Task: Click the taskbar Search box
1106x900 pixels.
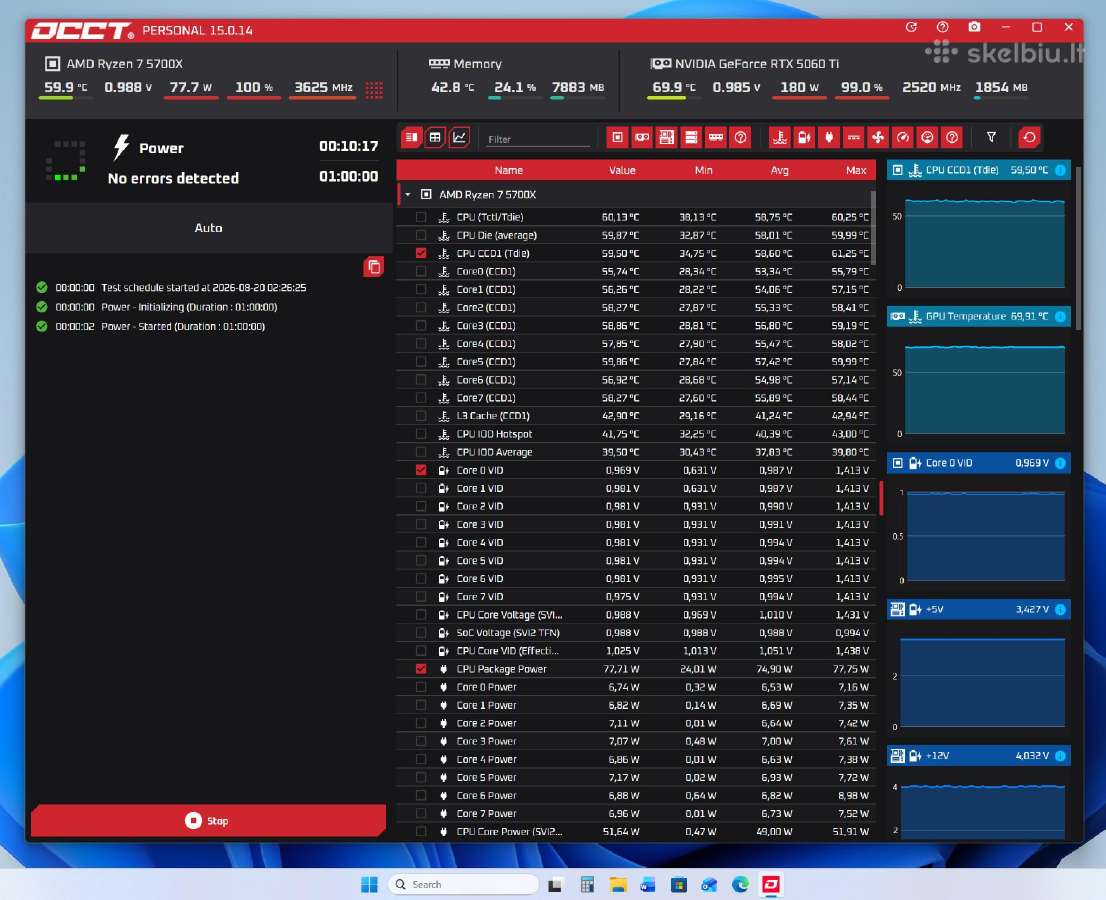Action: click(x=463, y=884)
